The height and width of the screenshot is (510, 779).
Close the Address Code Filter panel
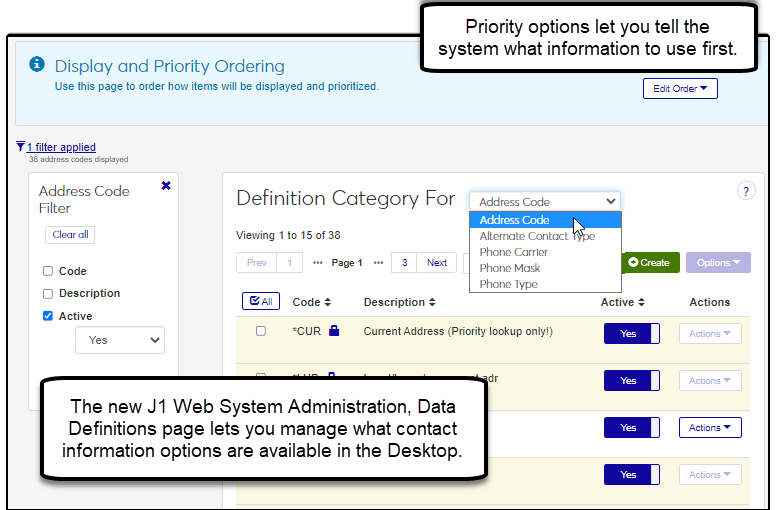pyautogui.click(x=166, y=185)
